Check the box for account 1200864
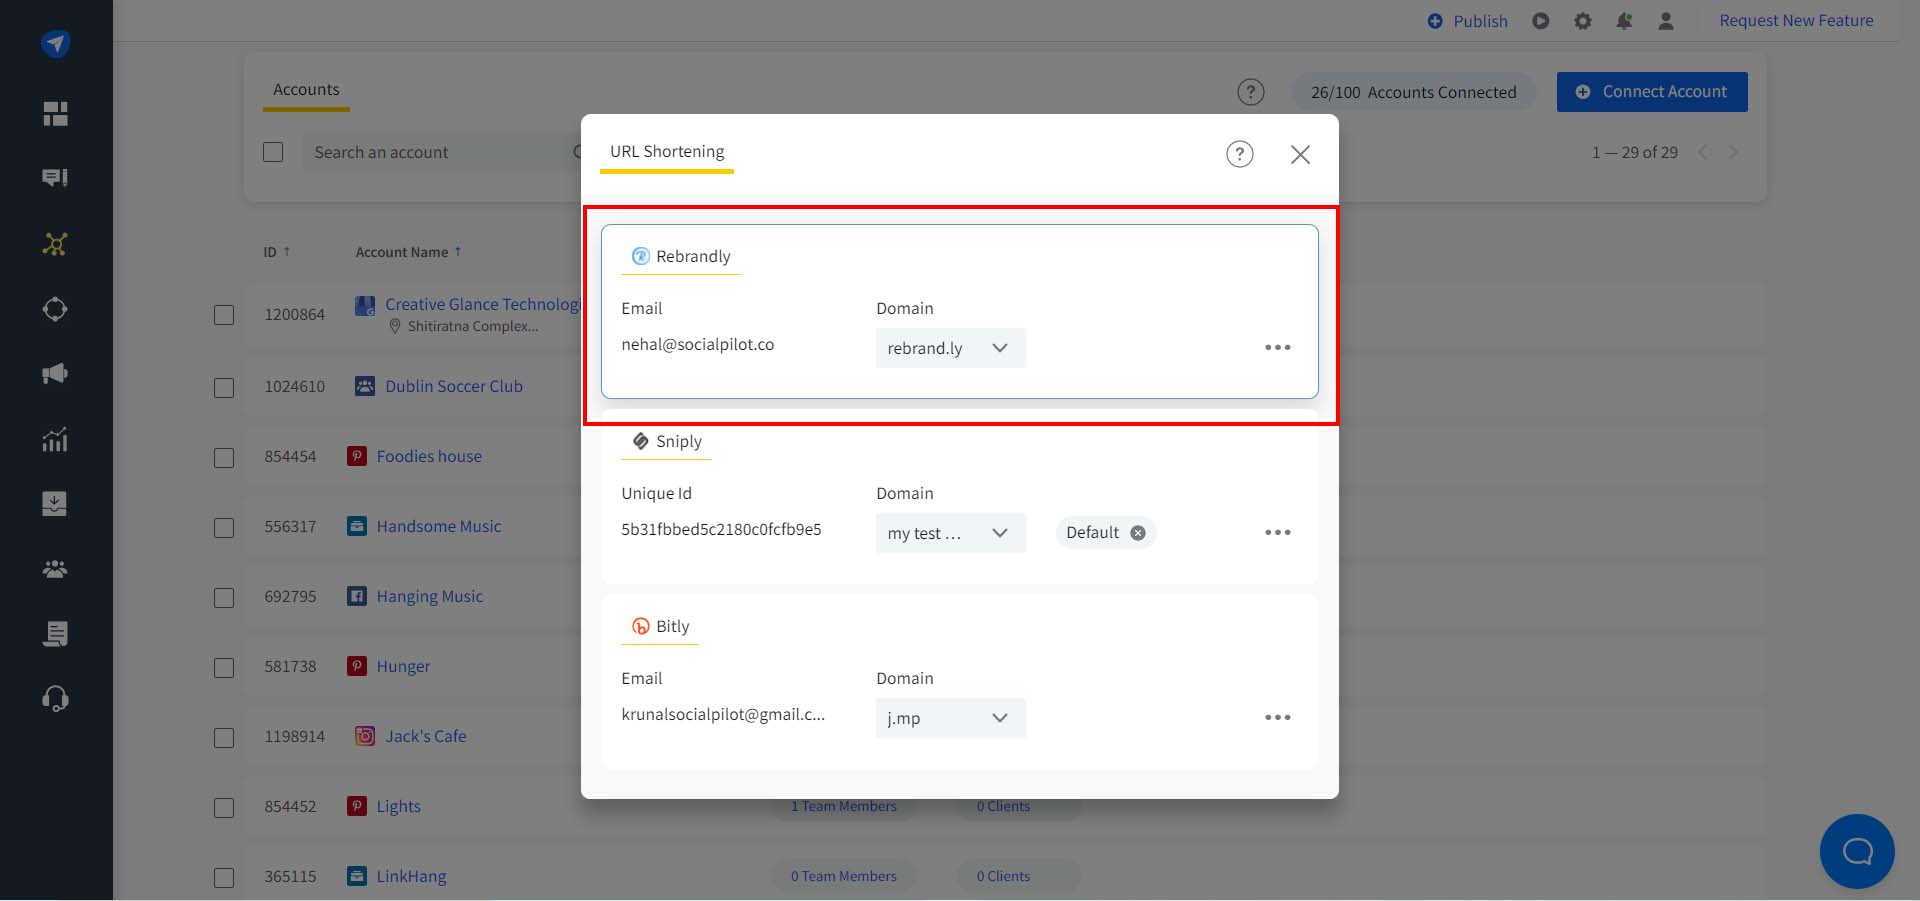 click(x=224, y=315)
